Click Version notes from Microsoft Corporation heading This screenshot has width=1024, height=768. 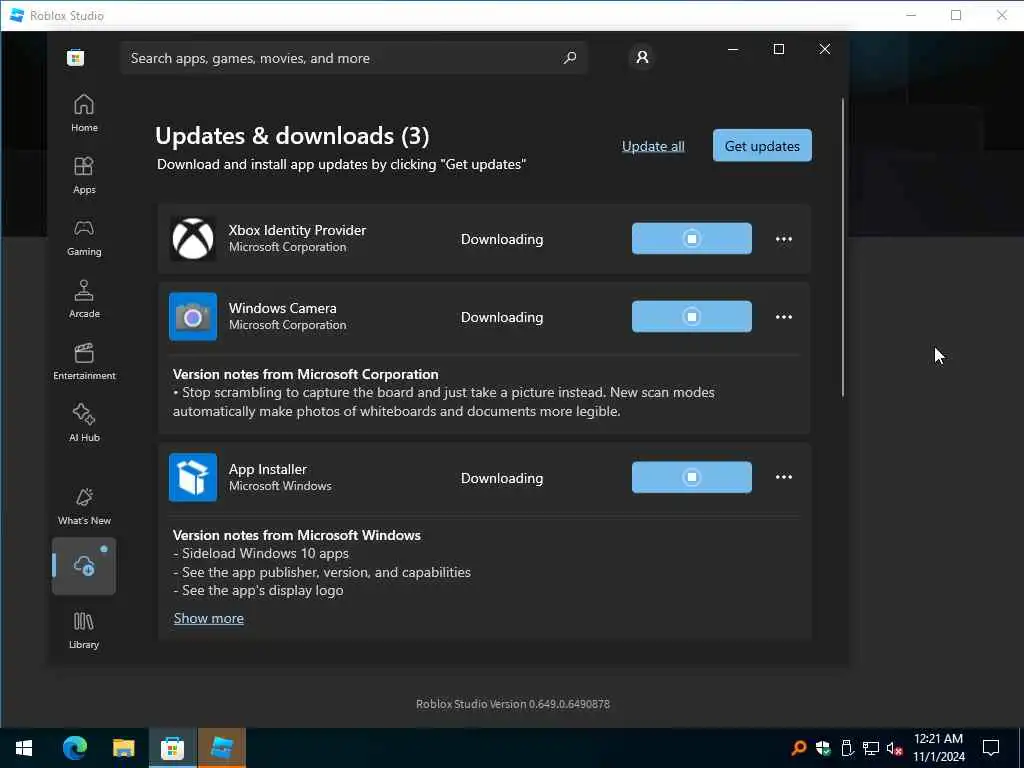pyautogui.click(x=306, y=374)
